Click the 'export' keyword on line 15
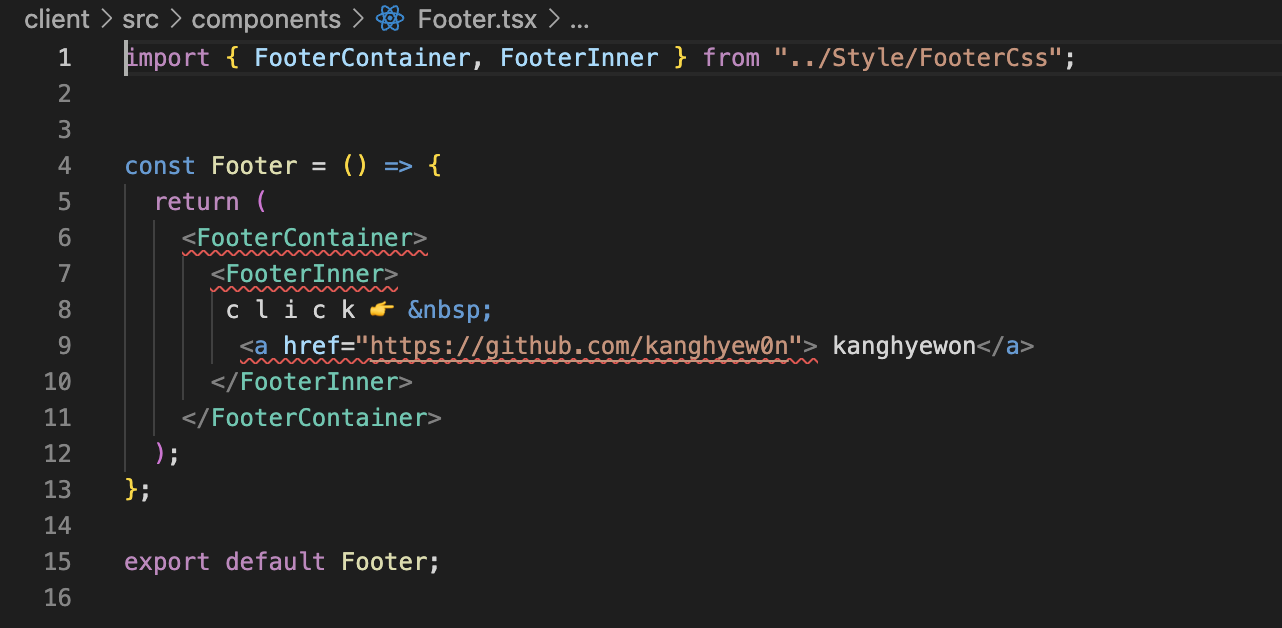 (x=168, y=562)
